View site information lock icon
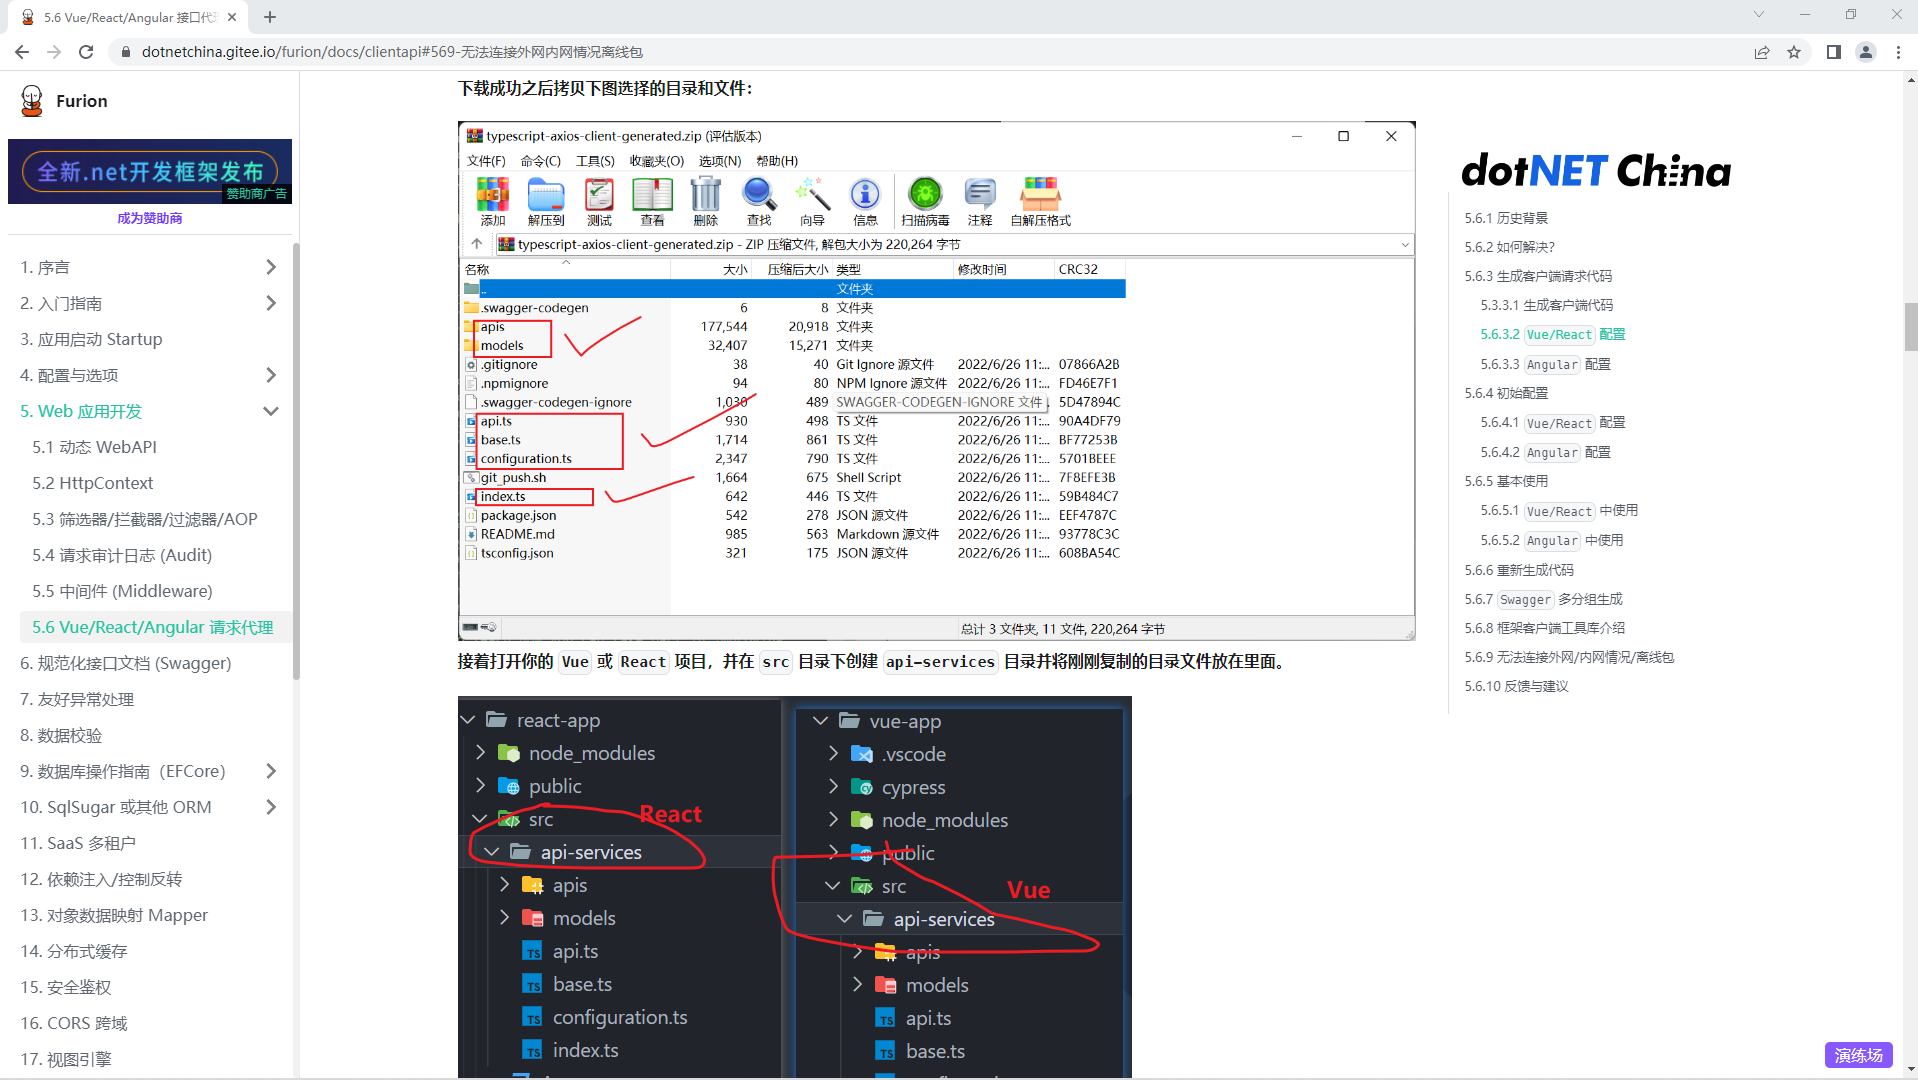The height and width of the screenshot is (1080, 1918). click(x=126, y=52)
